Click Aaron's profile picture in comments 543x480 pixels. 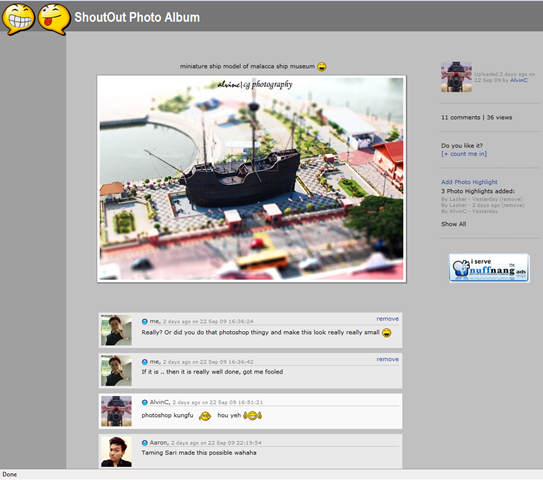[x=116, y=452]
